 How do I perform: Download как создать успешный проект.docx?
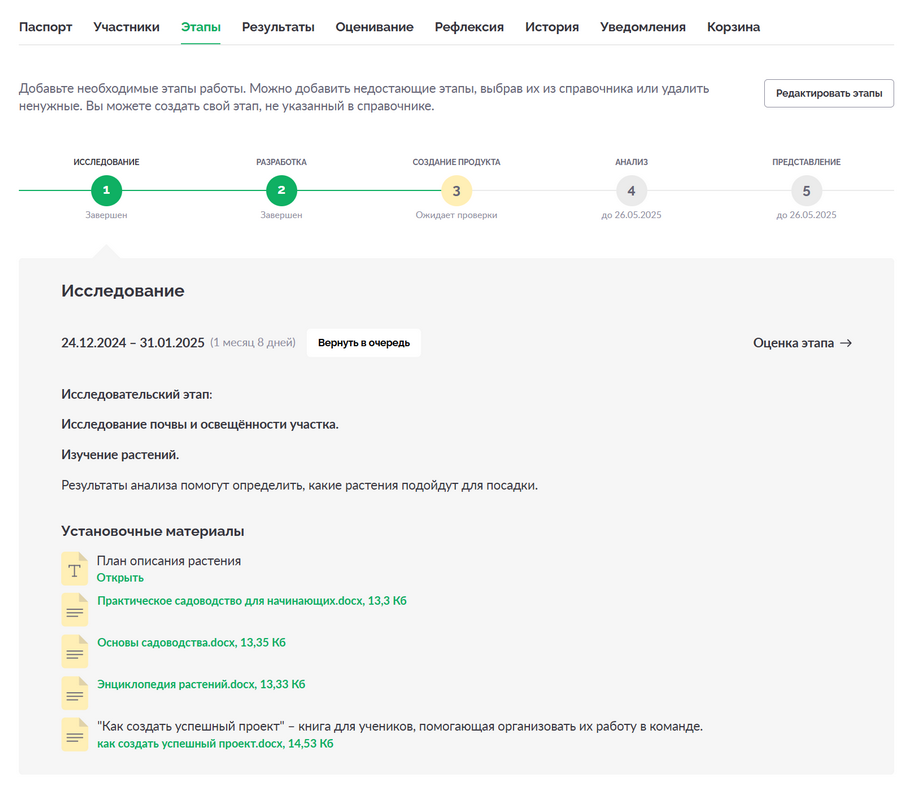215,744
